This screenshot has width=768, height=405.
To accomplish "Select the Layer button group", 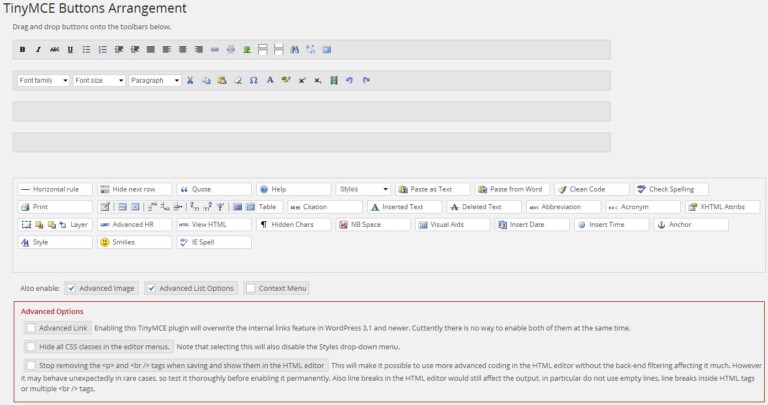I will coord(55,224).
